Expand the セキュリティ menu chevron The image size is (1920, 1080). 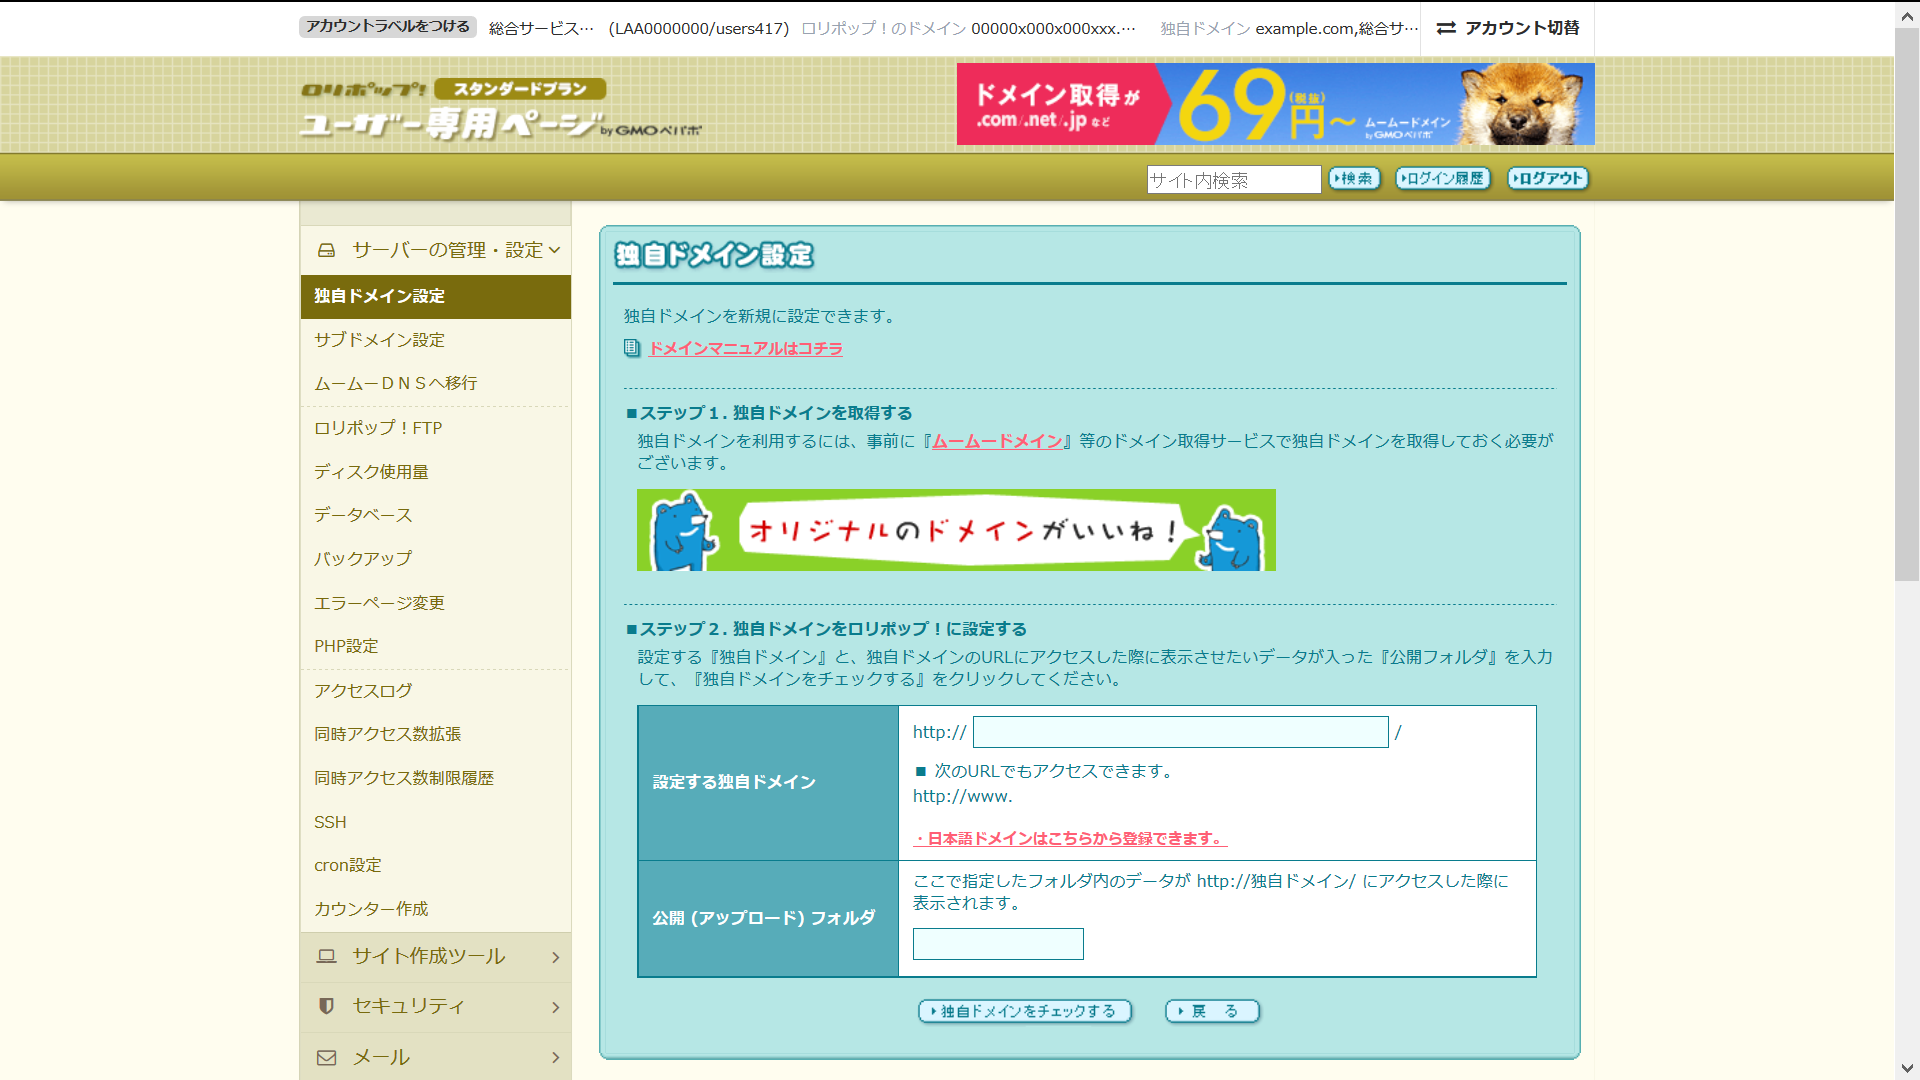[x=555, y=1007]
